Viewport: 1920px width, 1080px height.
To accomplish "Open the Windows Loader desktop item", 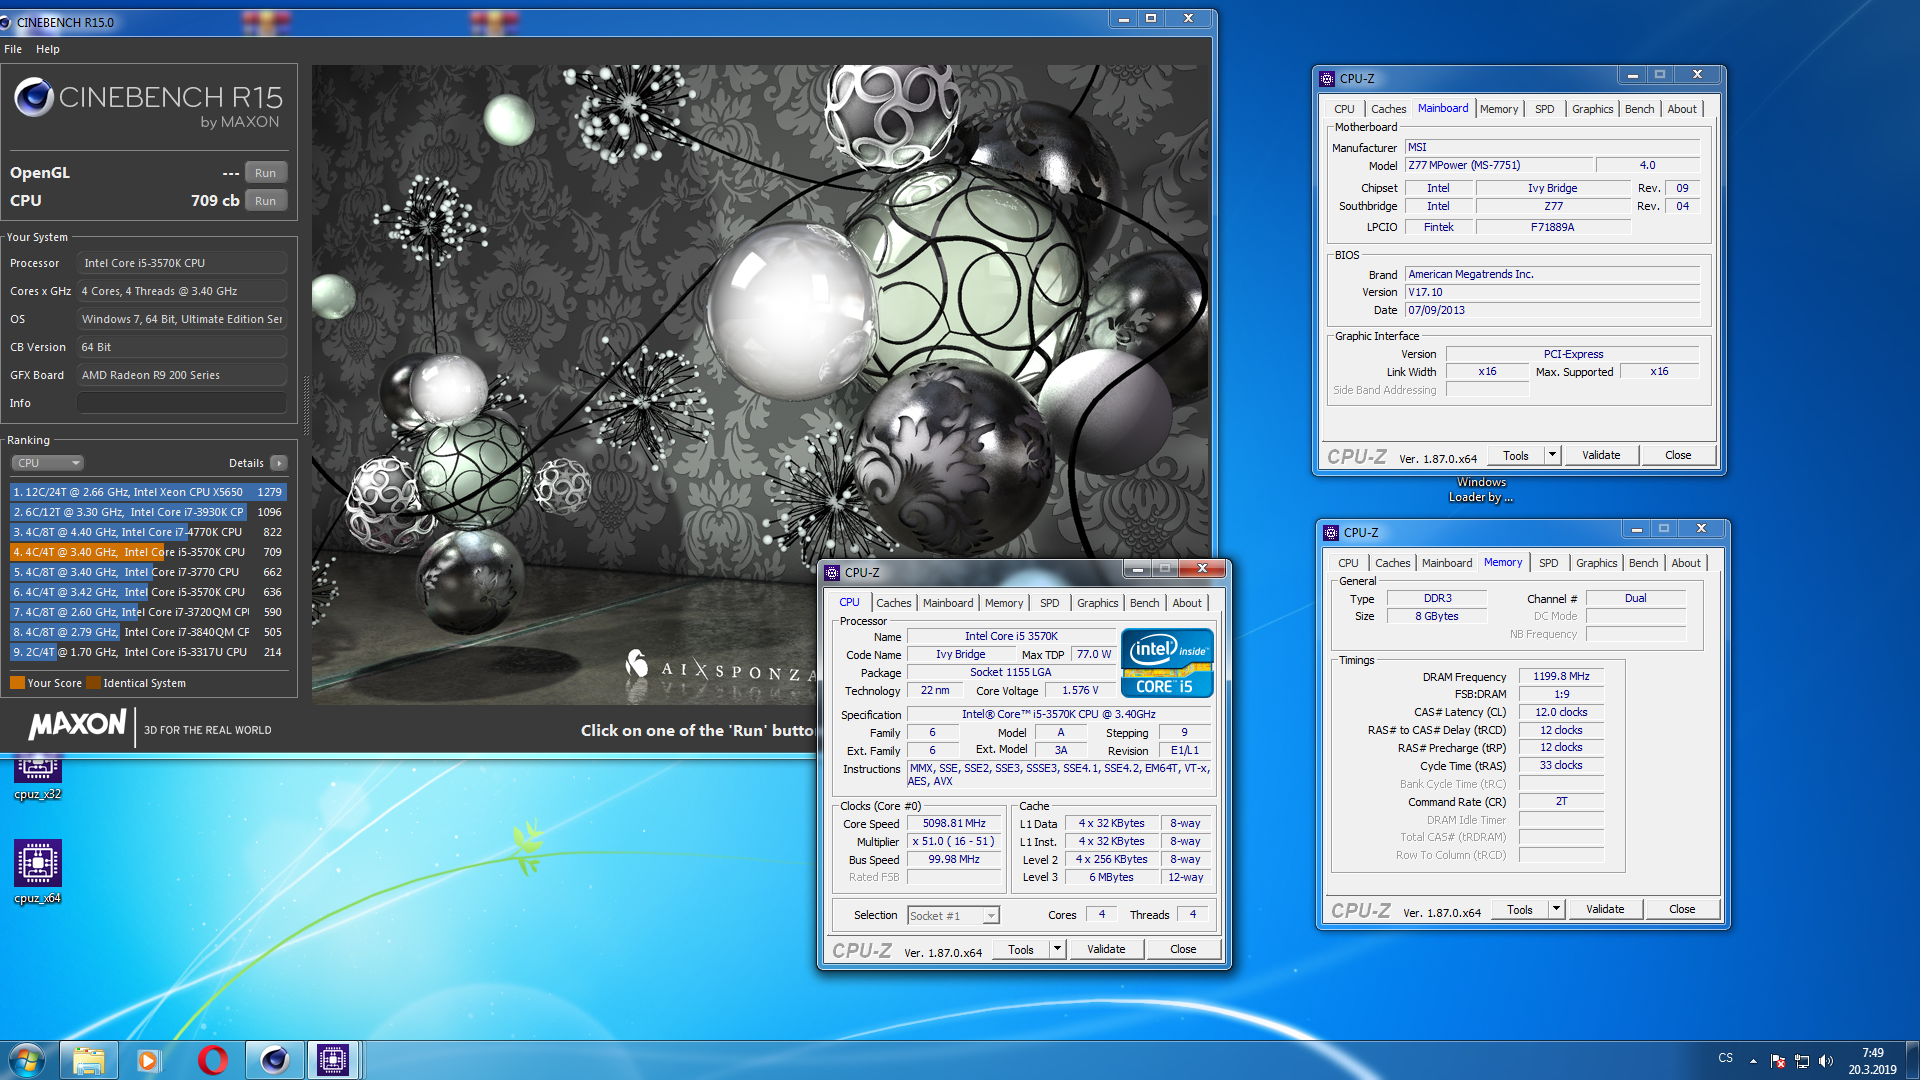I will coord(1481,489).
